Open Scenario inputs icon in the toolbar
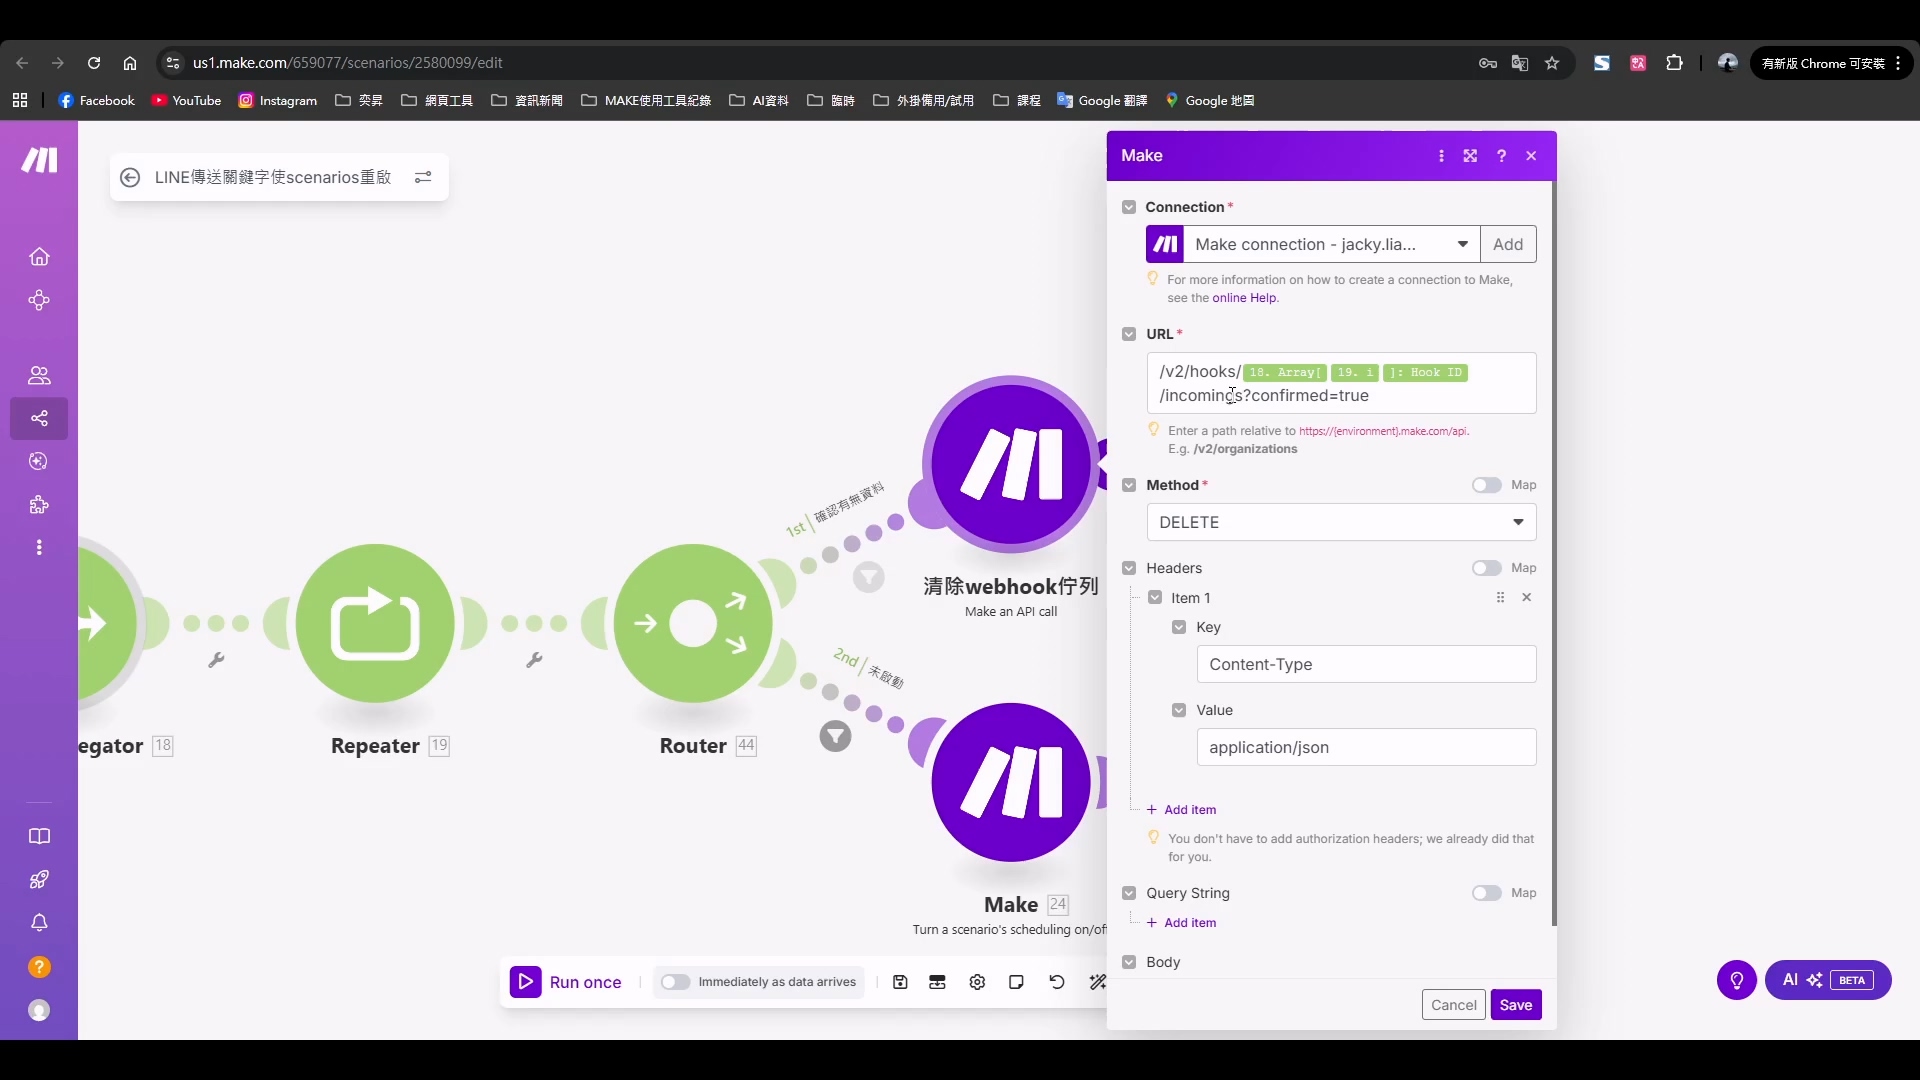1920x1080 pixels. (x=937, y=983)
